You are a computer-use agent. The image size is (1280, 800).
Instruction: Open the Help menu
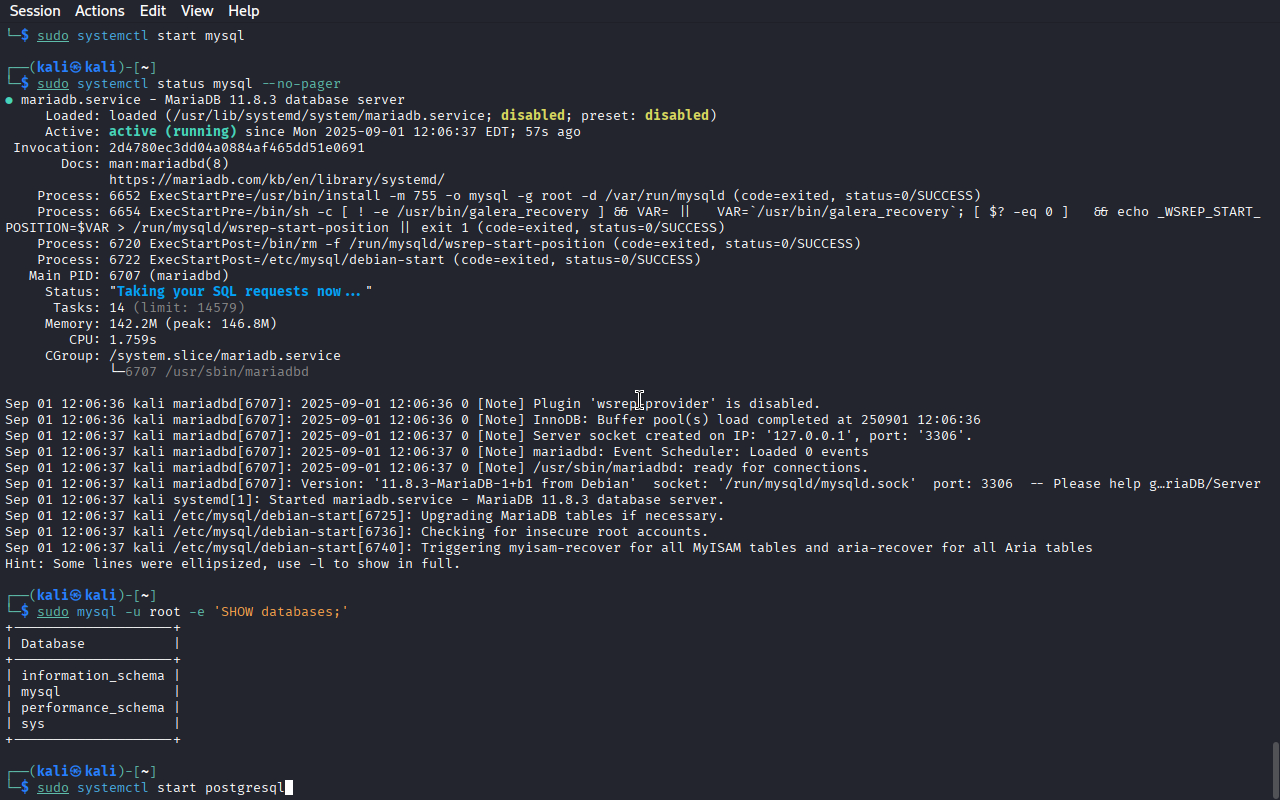[x=243, y=11]
